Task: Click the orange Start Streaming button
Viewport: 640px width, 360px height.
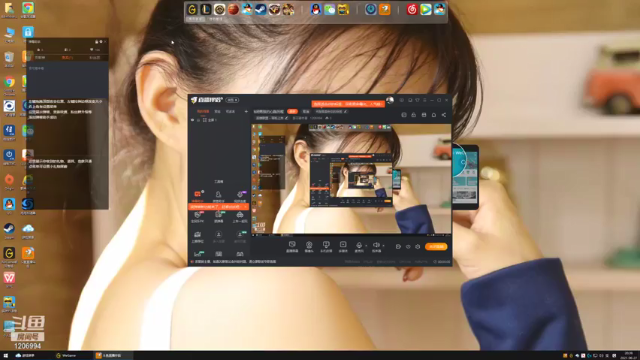Action: pos(436,247)
